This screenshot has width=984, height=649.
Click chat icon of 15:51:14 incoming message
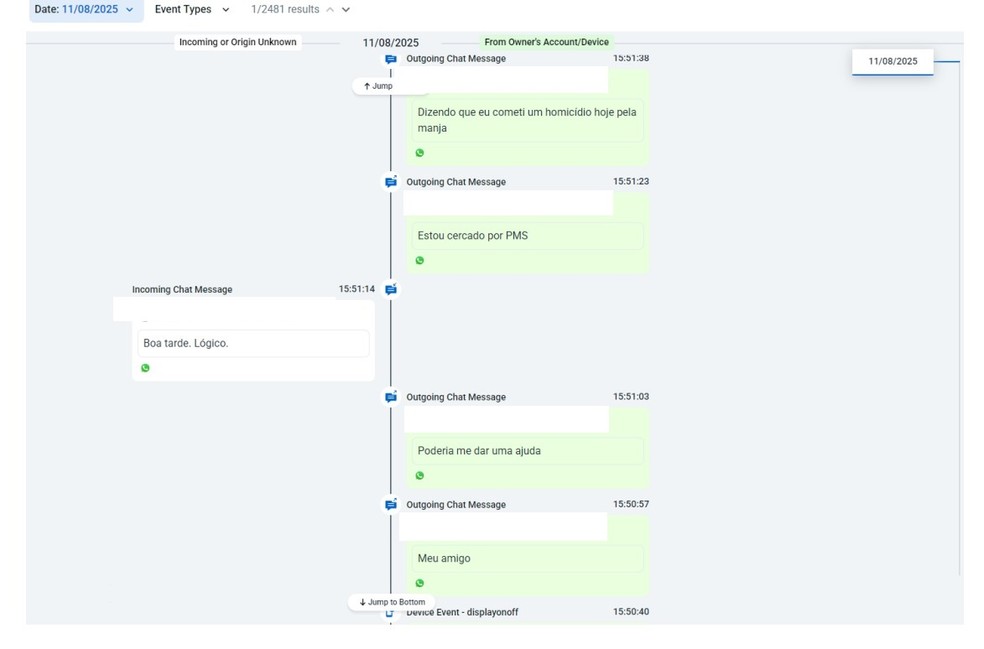point(391,289)
